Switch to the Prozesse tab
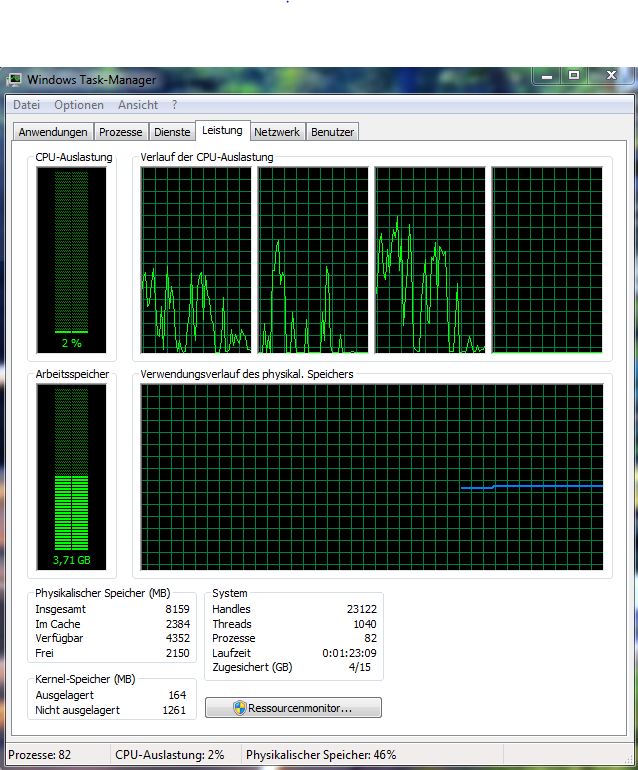638x770 pixels. 120,132
